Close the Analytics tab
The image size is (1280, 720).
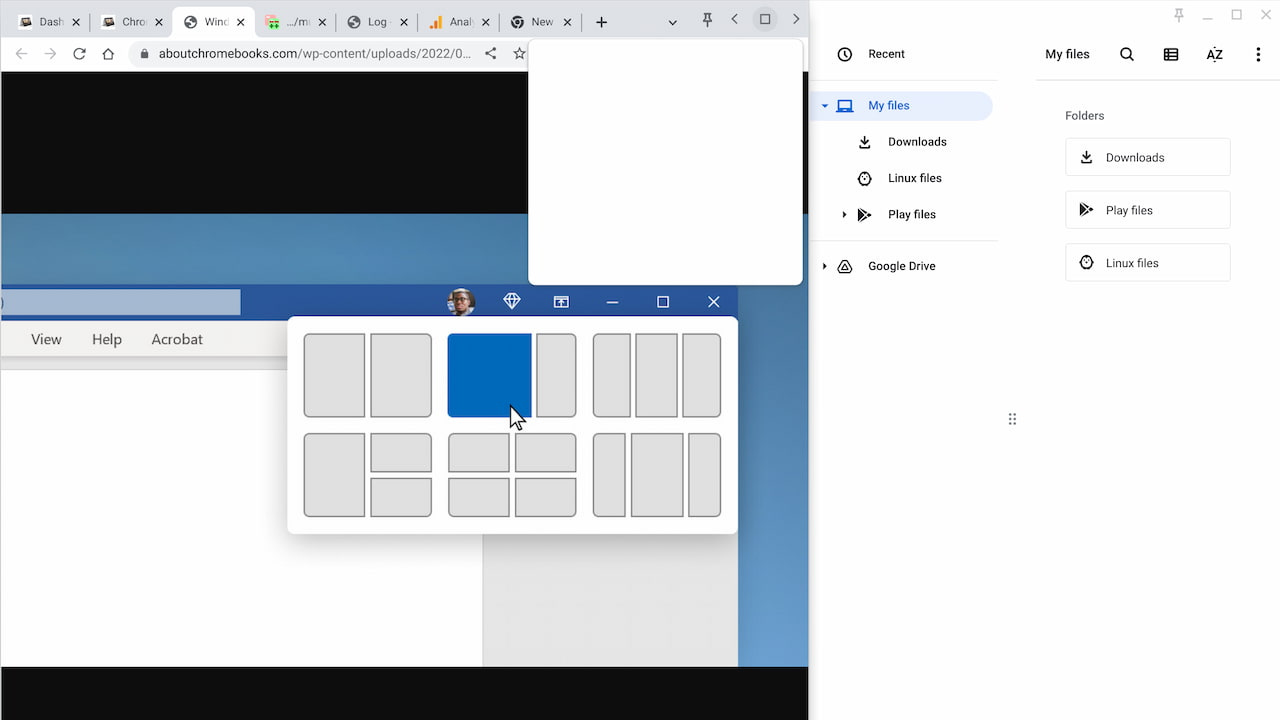click(x=485, y=22)
